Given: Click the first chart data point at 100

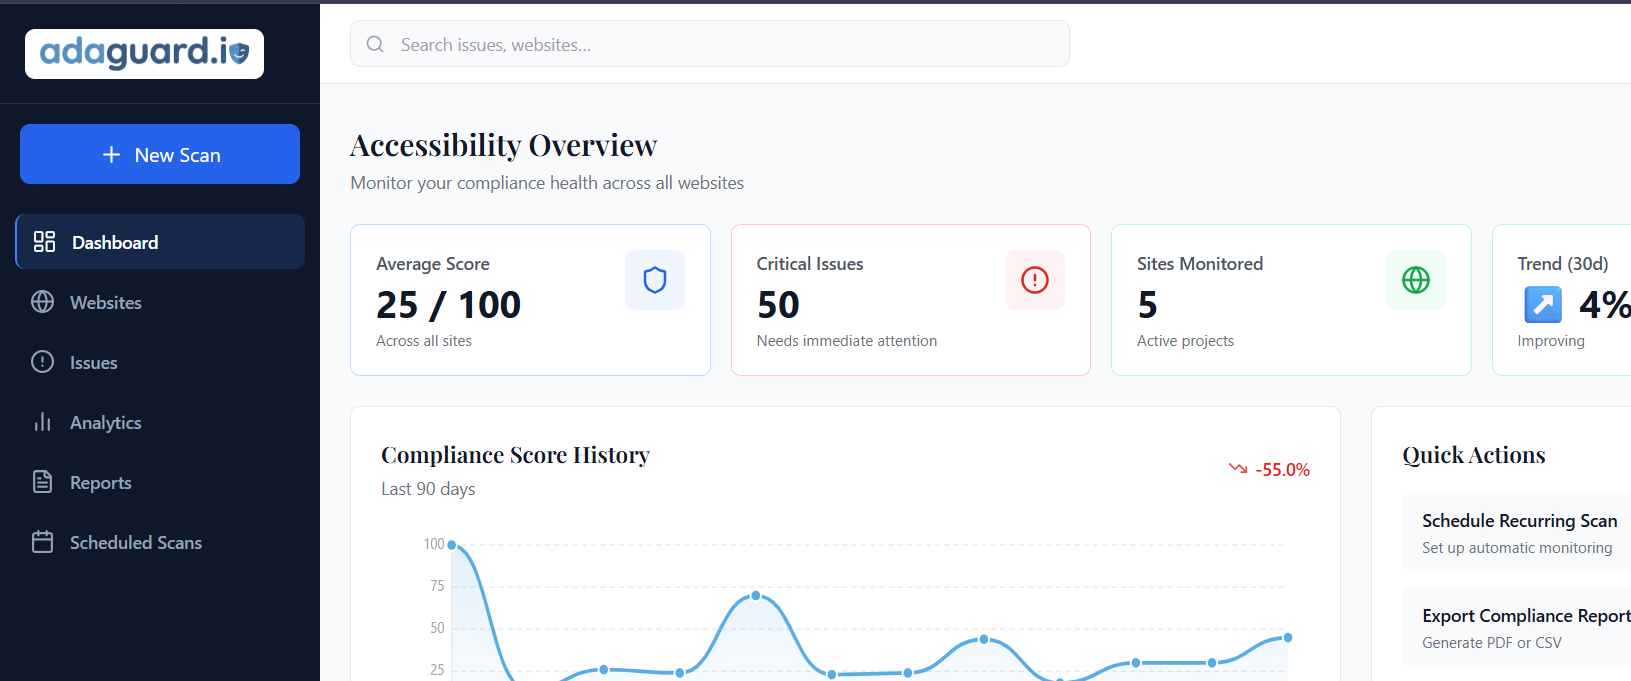Looking at the screenshot, I should tap(452, 545).
